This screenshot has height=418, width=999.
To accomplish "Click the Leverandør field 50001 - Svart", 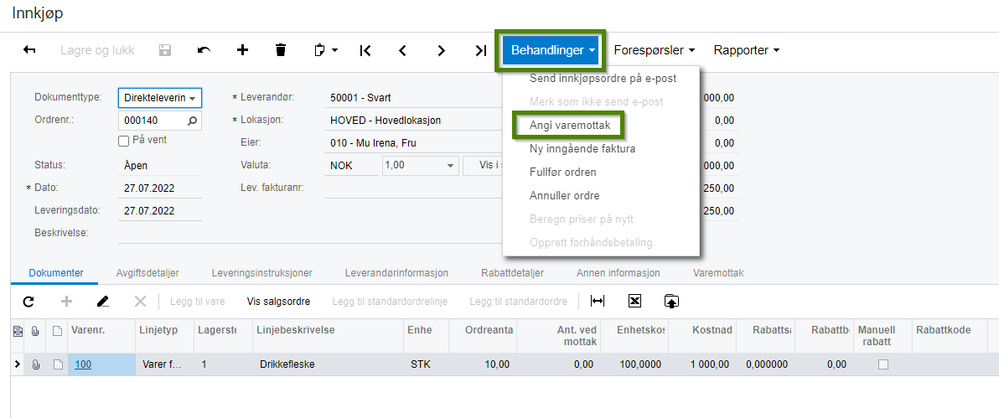I will pyautogui.click(x=414, y=98).
